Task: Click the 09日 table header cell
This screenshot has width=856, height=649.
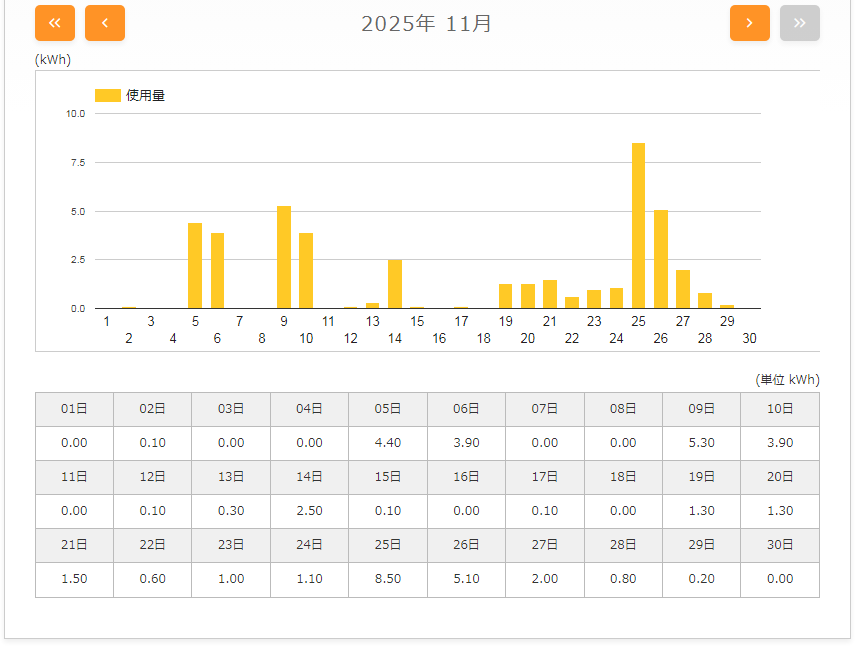Action: tap(702, 409)
